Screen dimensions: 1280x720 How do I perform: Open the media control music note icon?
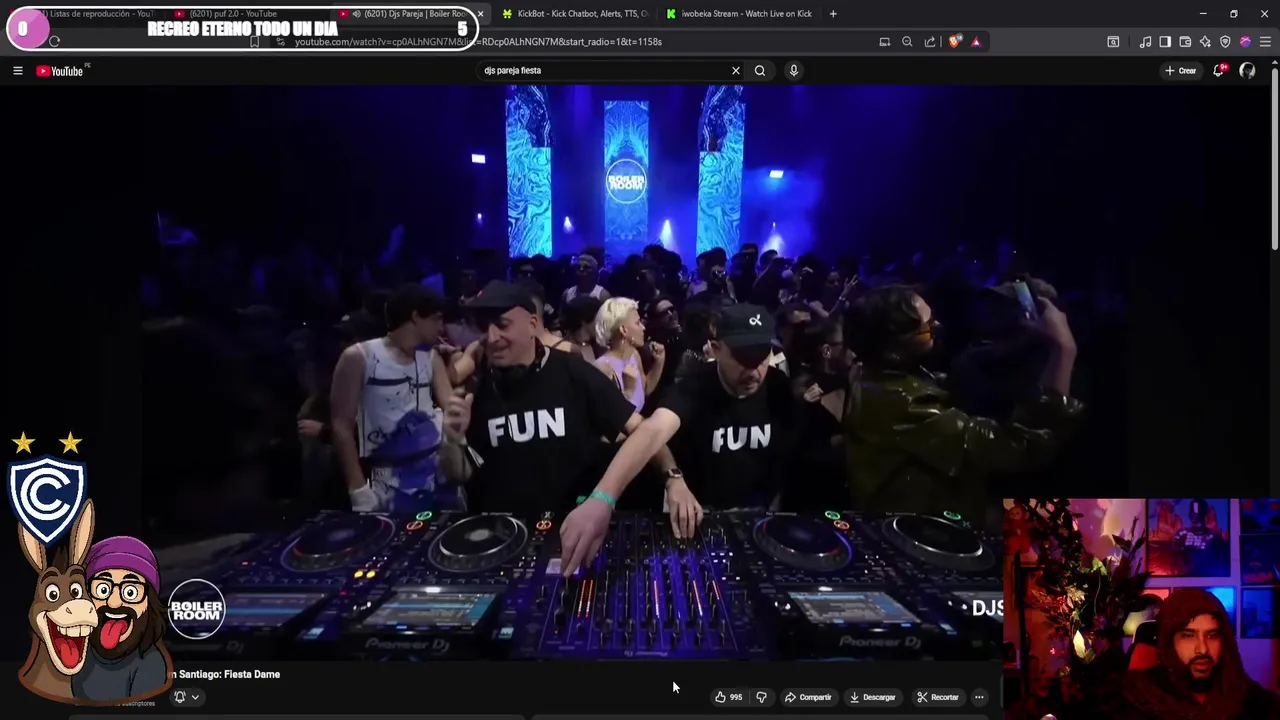1145,42
